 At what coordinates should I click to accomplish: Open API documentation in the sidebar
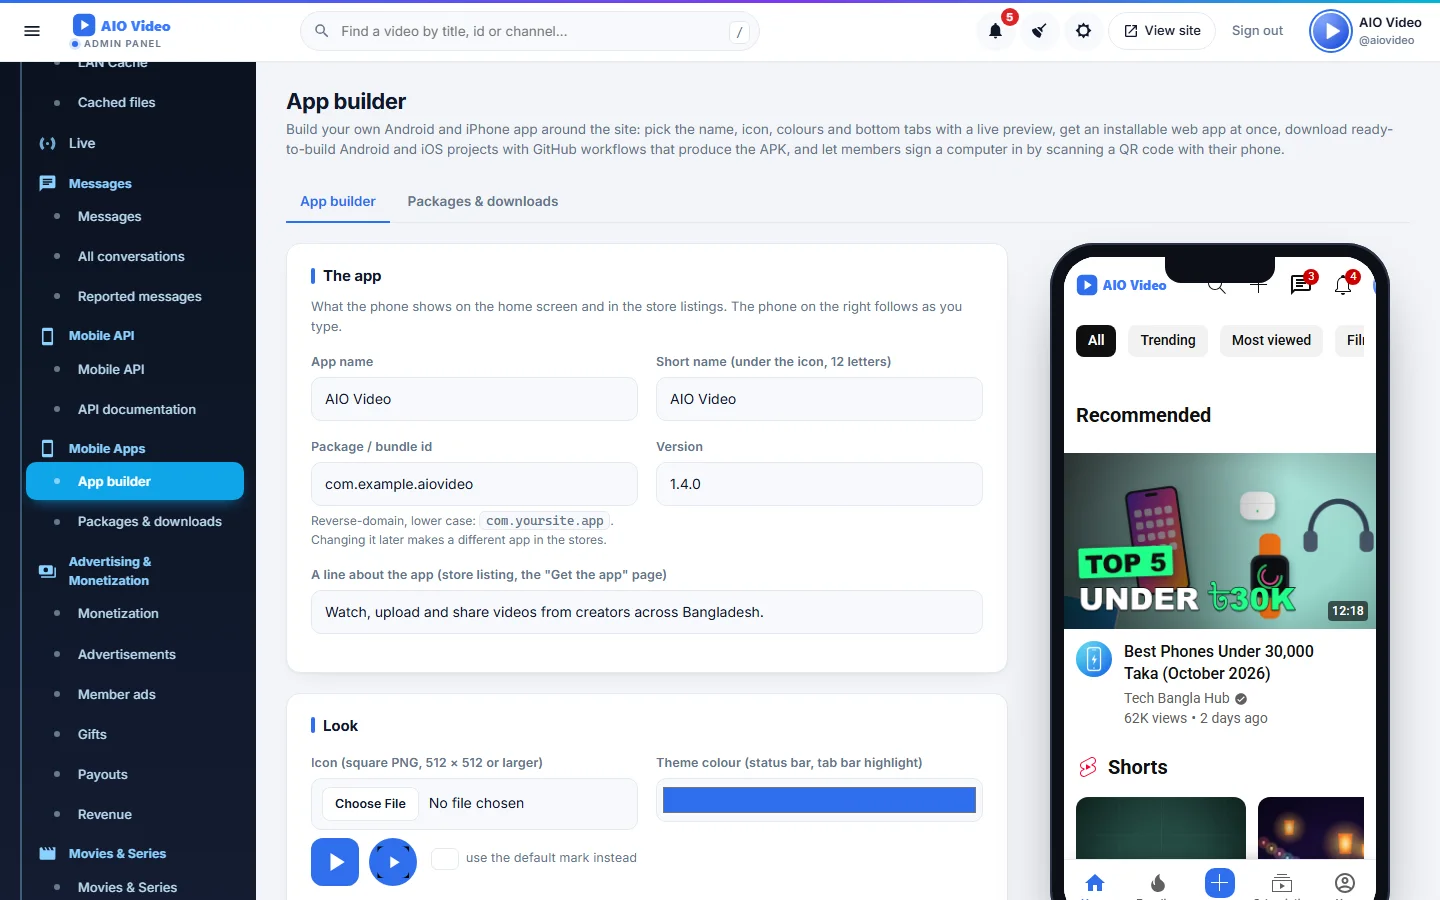click(137, 409)
